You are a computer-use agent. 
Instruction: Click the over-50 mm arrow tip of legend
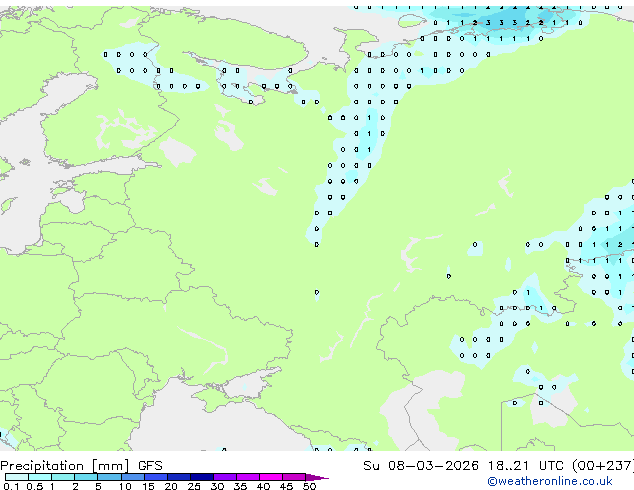pos(317,478)
